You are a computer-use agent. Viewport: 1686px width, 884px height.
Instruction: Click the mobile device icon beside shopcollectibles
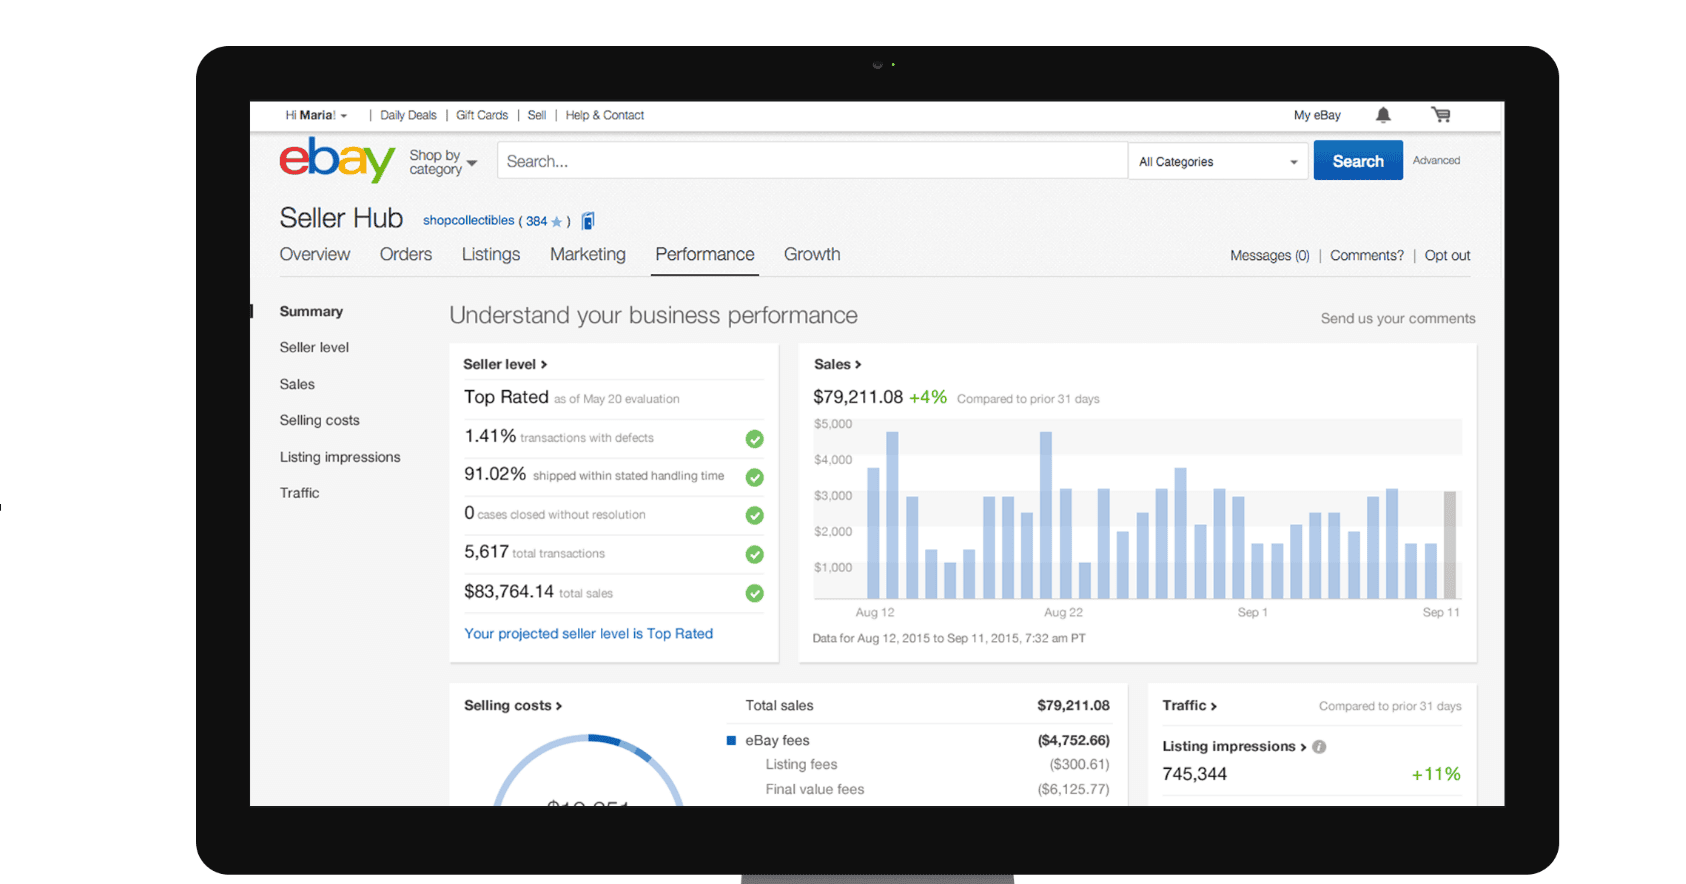click(588, 221)
